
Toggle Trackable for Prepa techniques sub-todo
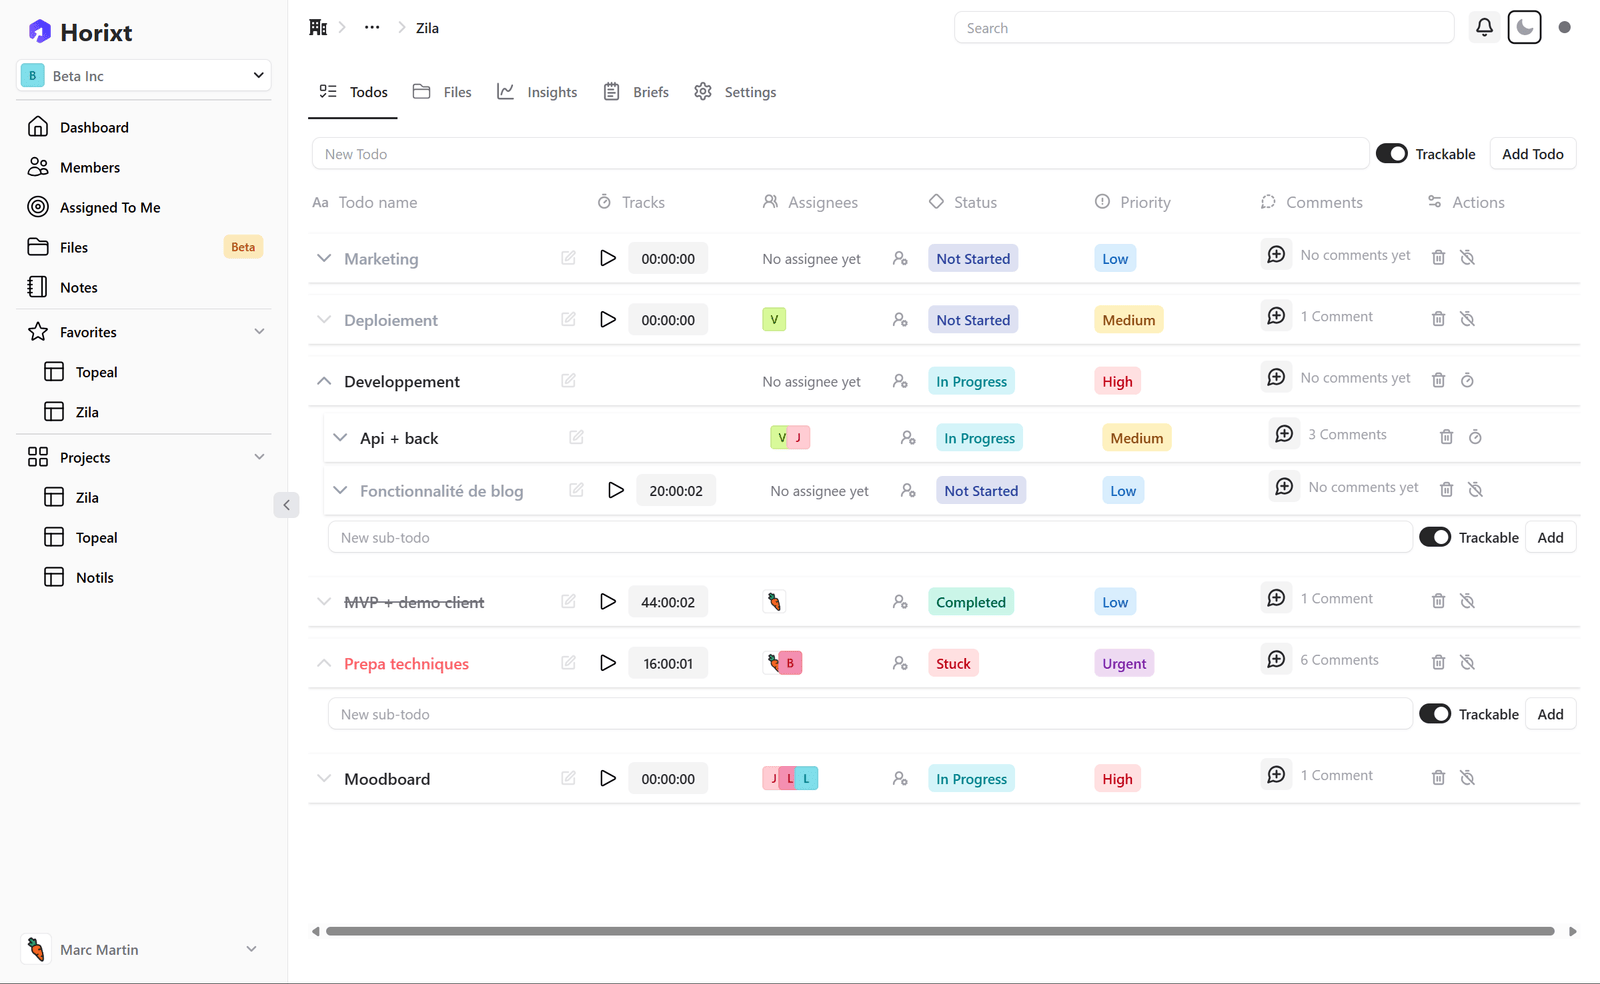(x=1434, y=714)
